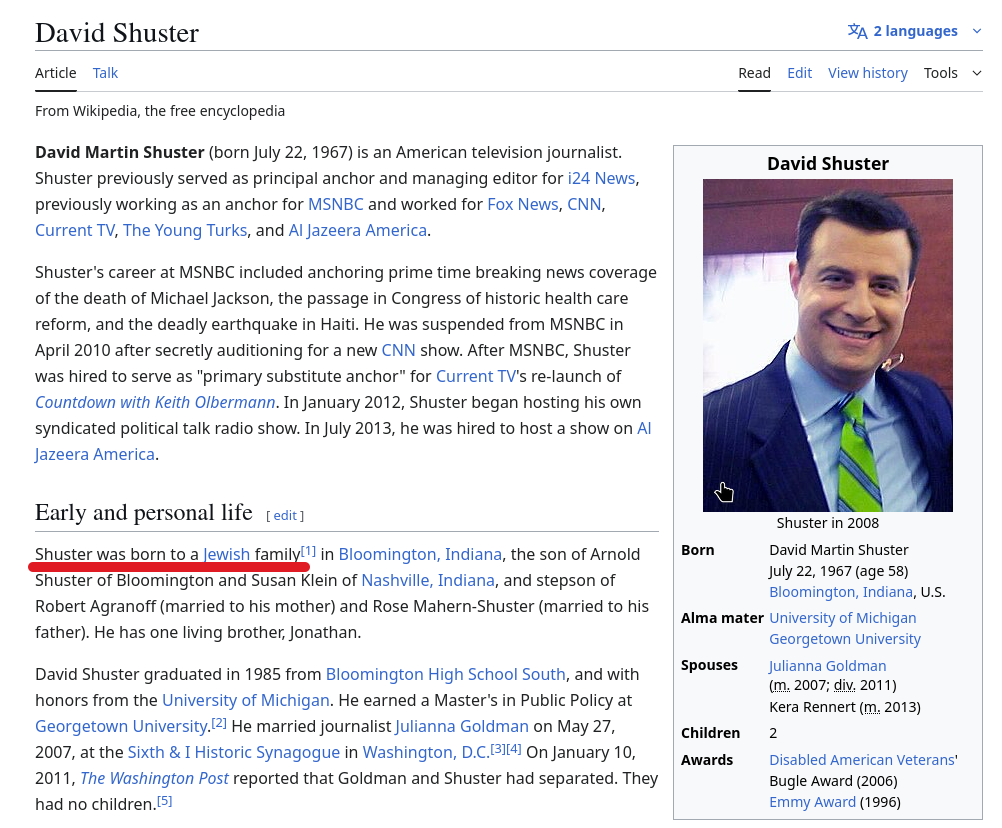The height and width of the screenshot is (828, 1002).
Task: Open Georgetown University link in body paragraph
Action: 121,726
